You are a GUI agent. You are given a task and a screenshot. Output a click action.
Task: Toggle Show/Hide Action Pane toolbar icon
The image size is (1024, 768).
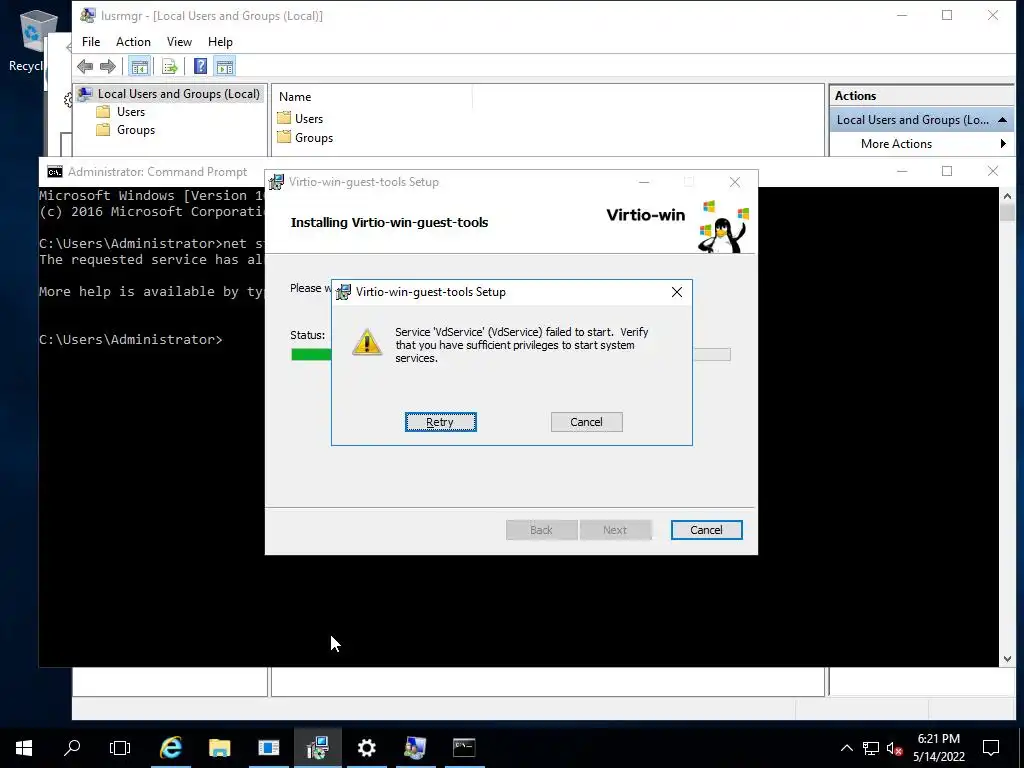click(225, 66)
